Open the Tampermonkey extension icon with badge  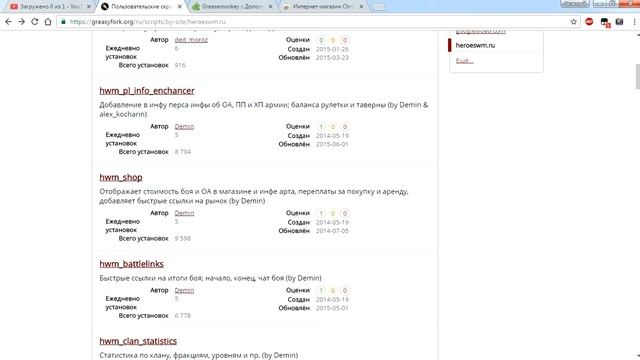coord(605,22)
